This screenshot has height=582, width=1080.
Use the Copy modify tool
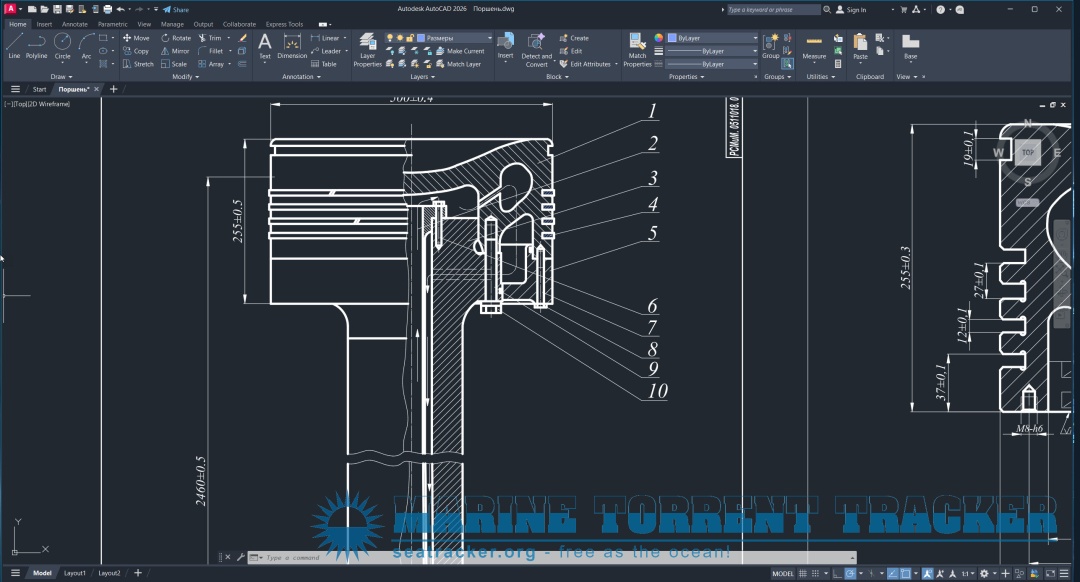coord(136,51)
